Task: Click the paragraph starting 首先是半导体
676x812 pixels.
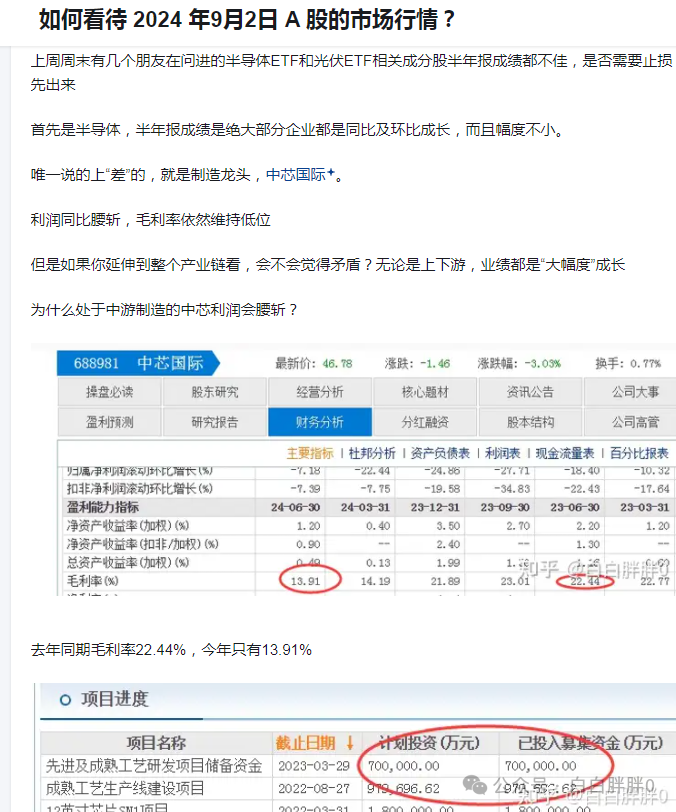Action: (x=298, y=129)
